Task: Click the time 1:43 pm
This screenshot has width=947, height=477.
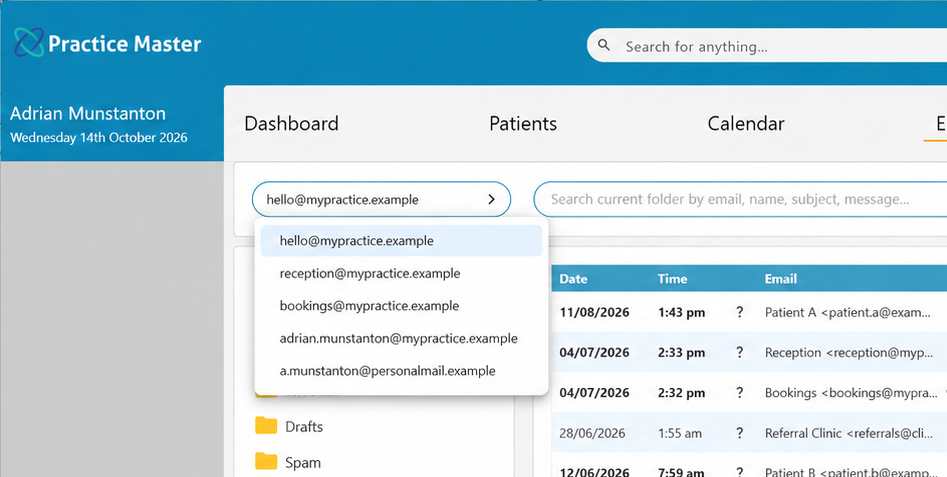Action: click(681, 312)
